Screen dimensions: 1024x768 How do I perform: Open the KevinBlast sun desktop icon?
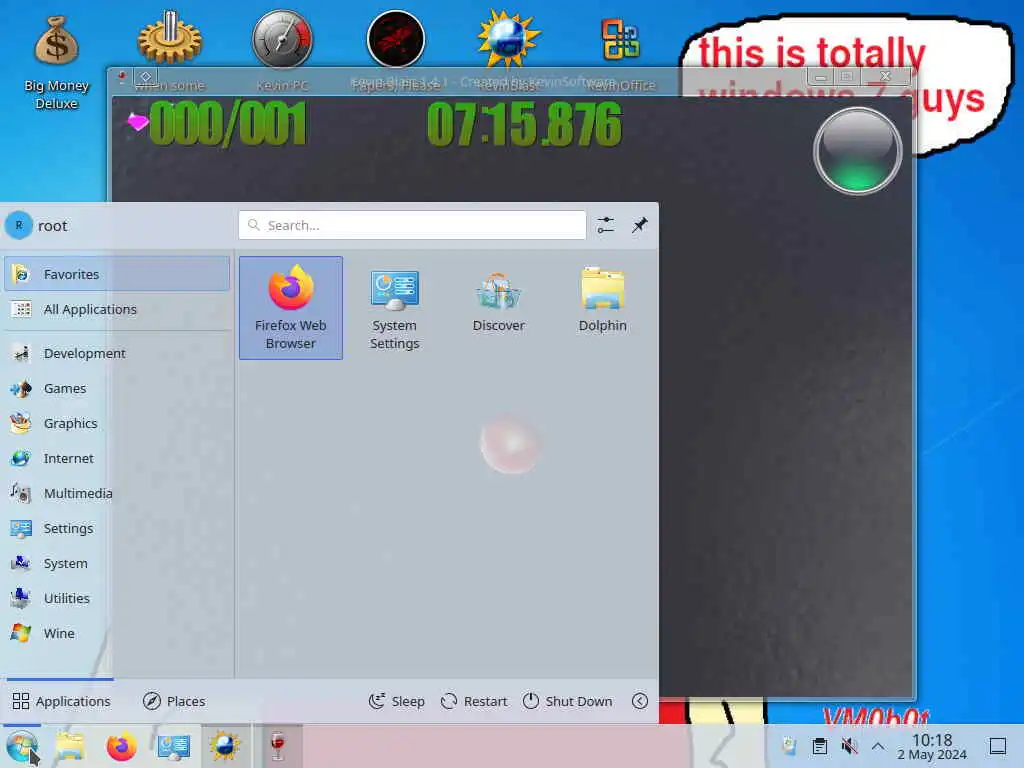tap(508, 50)
